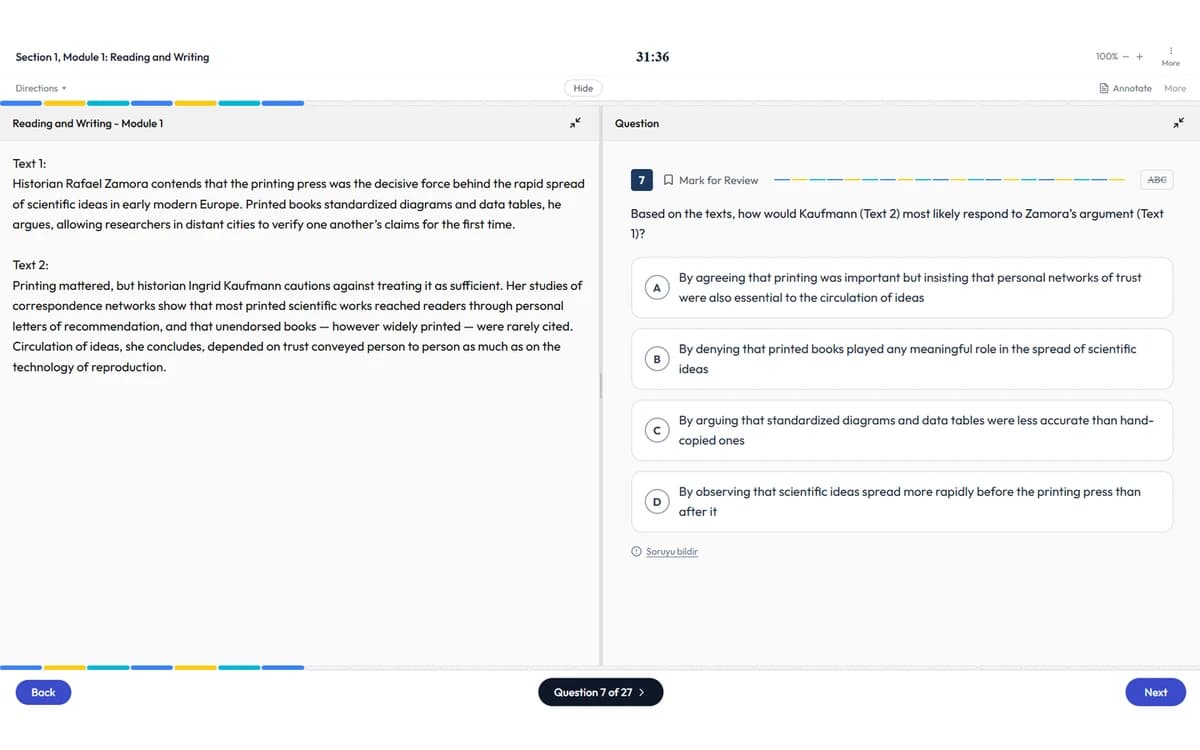Image resolution: width=1200 pixels, height=750 pixels.
Task: Open the three-dot More menu above Annotate
Action: (1170, 56)
